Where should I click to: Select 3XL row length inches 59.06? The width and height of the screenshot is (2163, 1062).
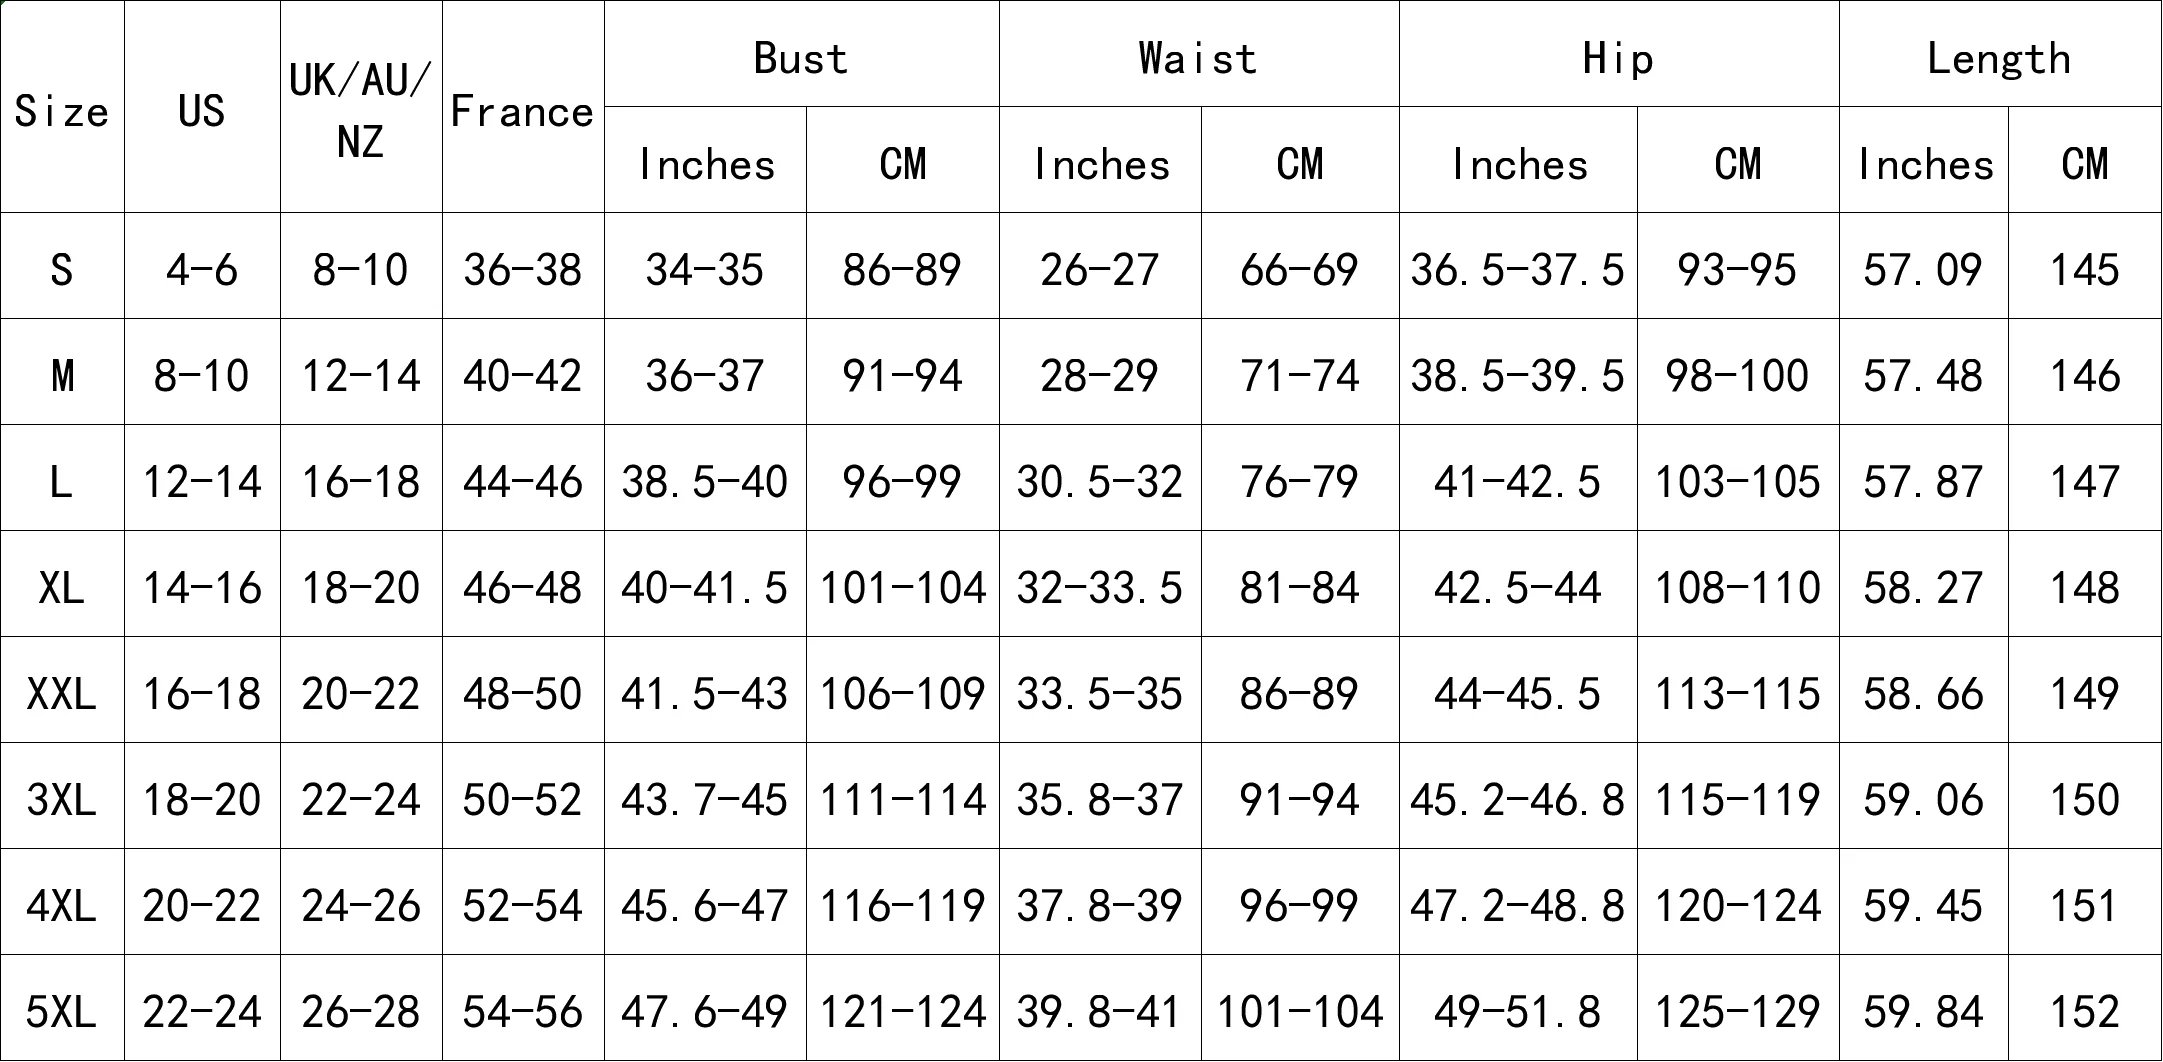(x=1923, y=799)
